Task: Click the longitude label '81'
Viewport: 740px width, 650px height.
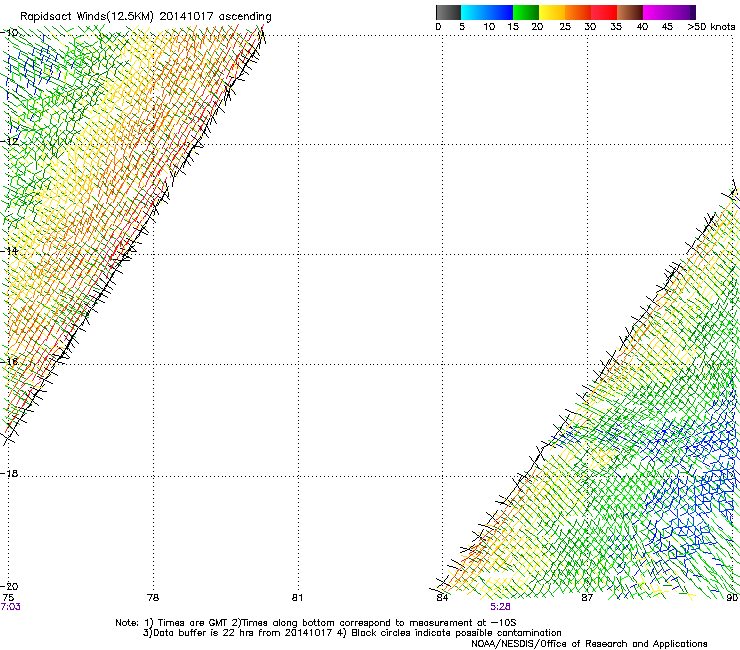Action: click(297, 598)
